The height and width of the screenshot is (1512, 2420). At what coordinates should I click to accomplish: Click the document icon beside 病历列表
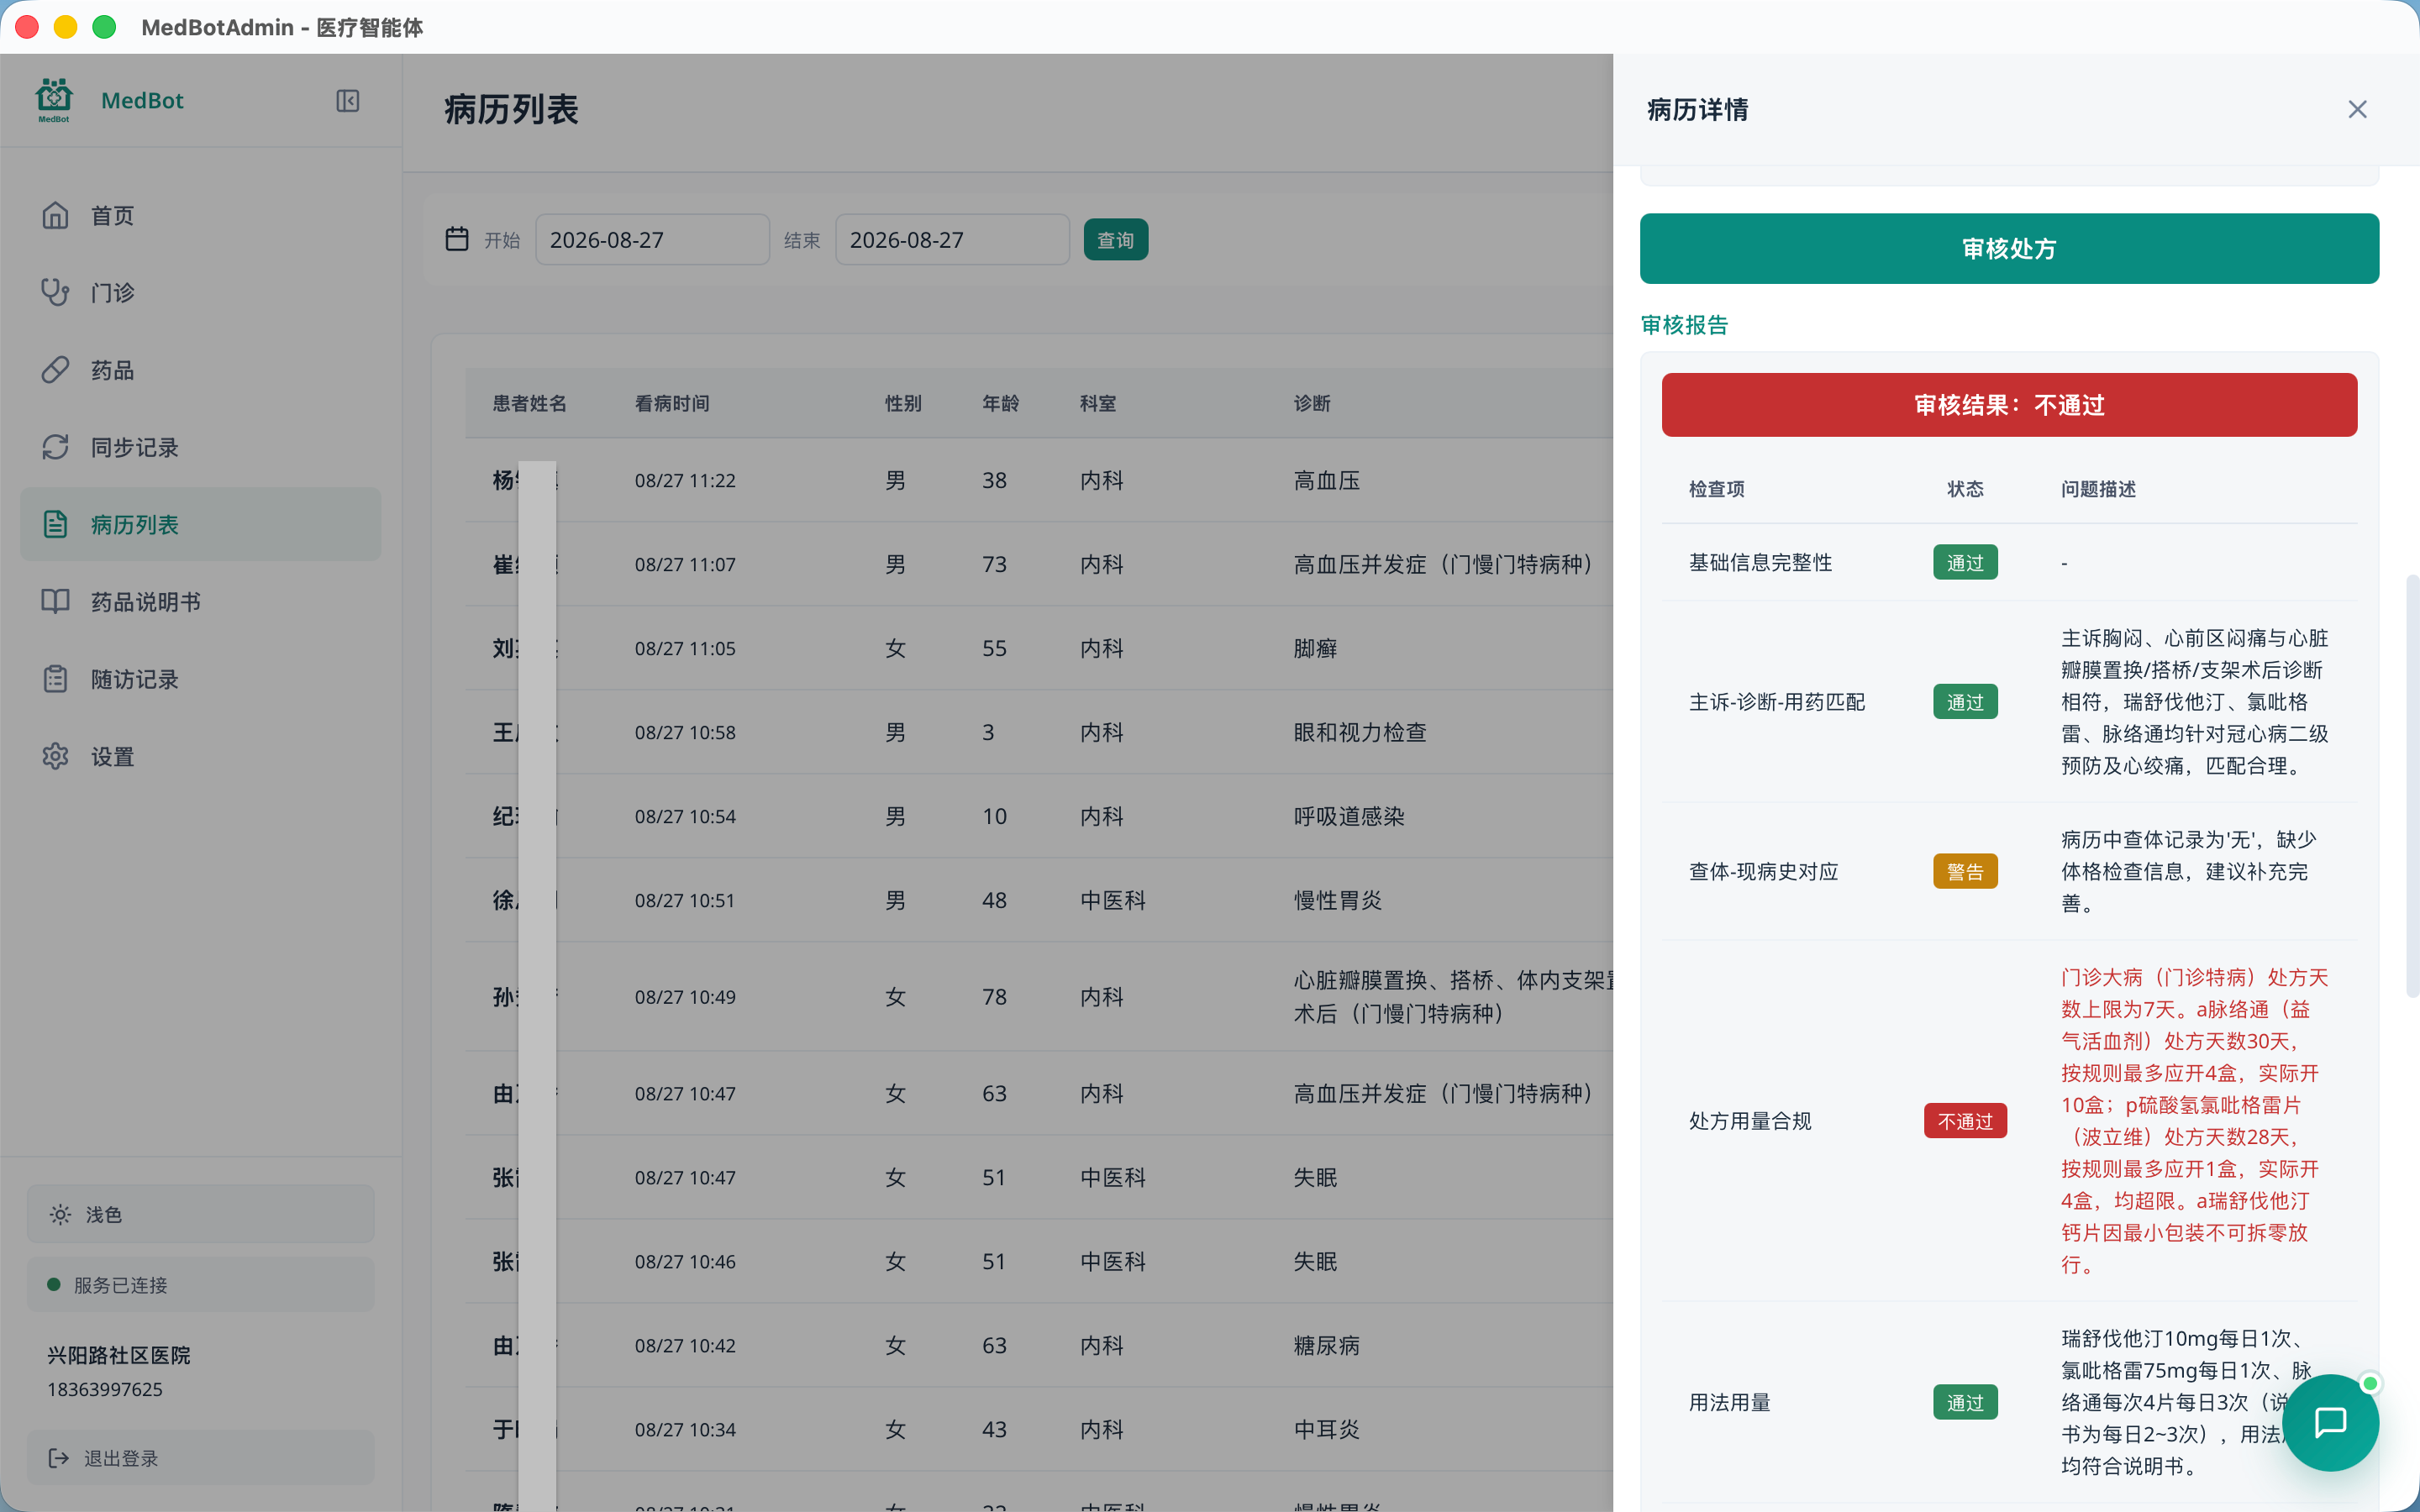[55, 524]
